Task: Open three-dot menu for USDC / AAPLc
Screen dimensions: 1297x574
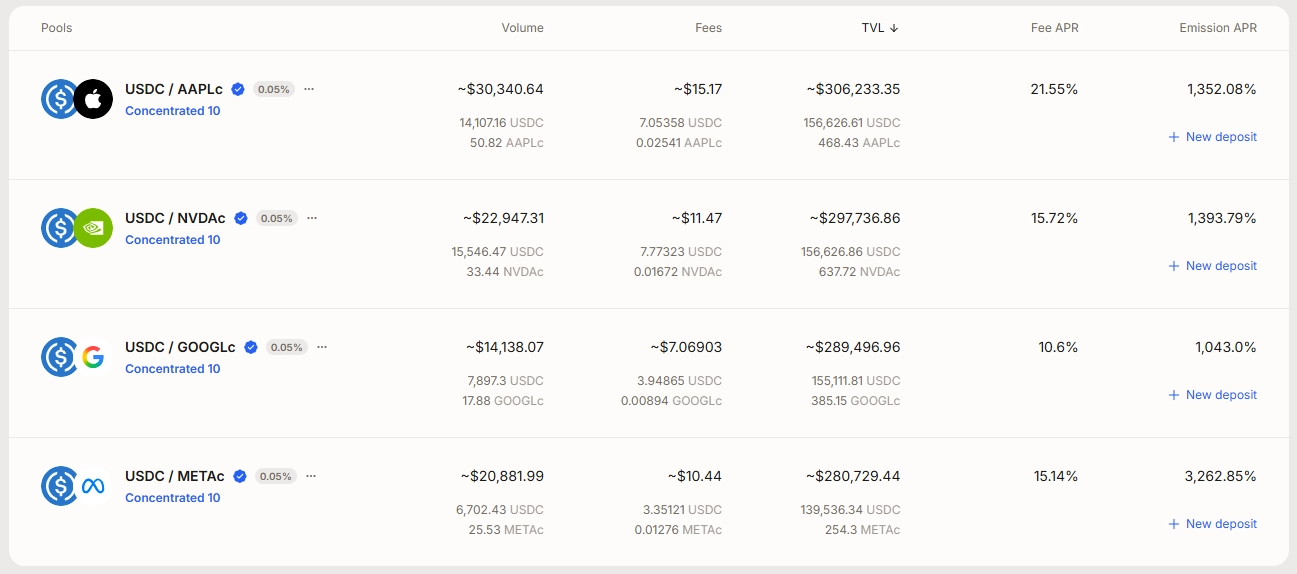Action: (309, 89)
